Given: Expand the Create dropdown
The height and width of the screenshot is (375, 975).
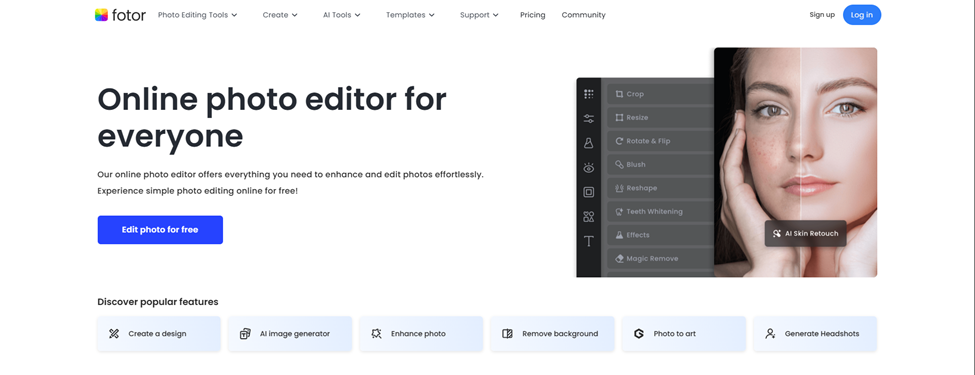Looking at the screenshot, I should tap(280, 15).
